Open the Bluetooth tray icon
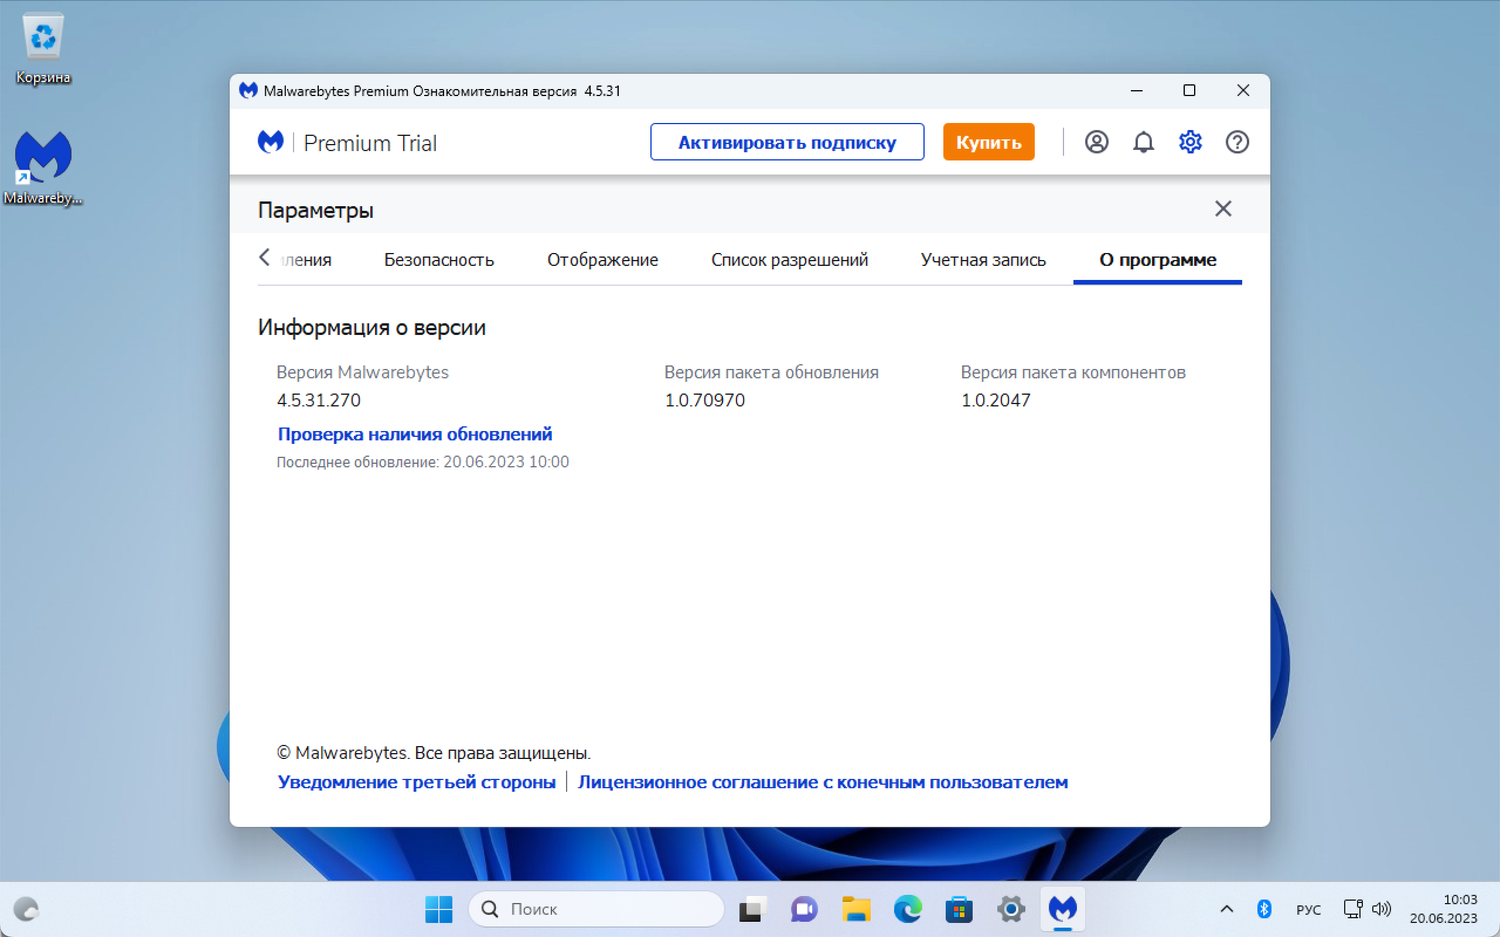The height and width of the screenshot is (937, 1500). point(1264,909)
